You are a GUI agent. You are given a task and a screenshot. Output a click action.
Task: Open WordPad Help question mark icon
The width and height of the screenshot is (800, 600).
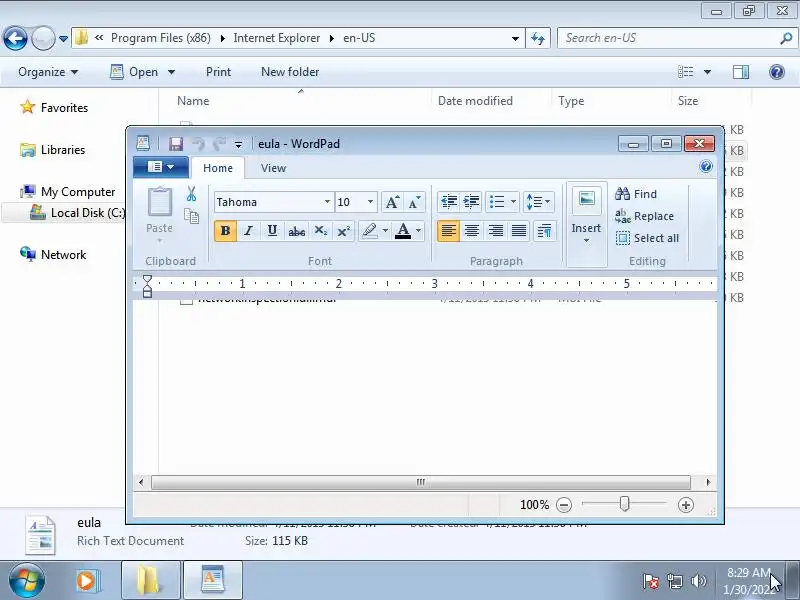tap(706, 166)
